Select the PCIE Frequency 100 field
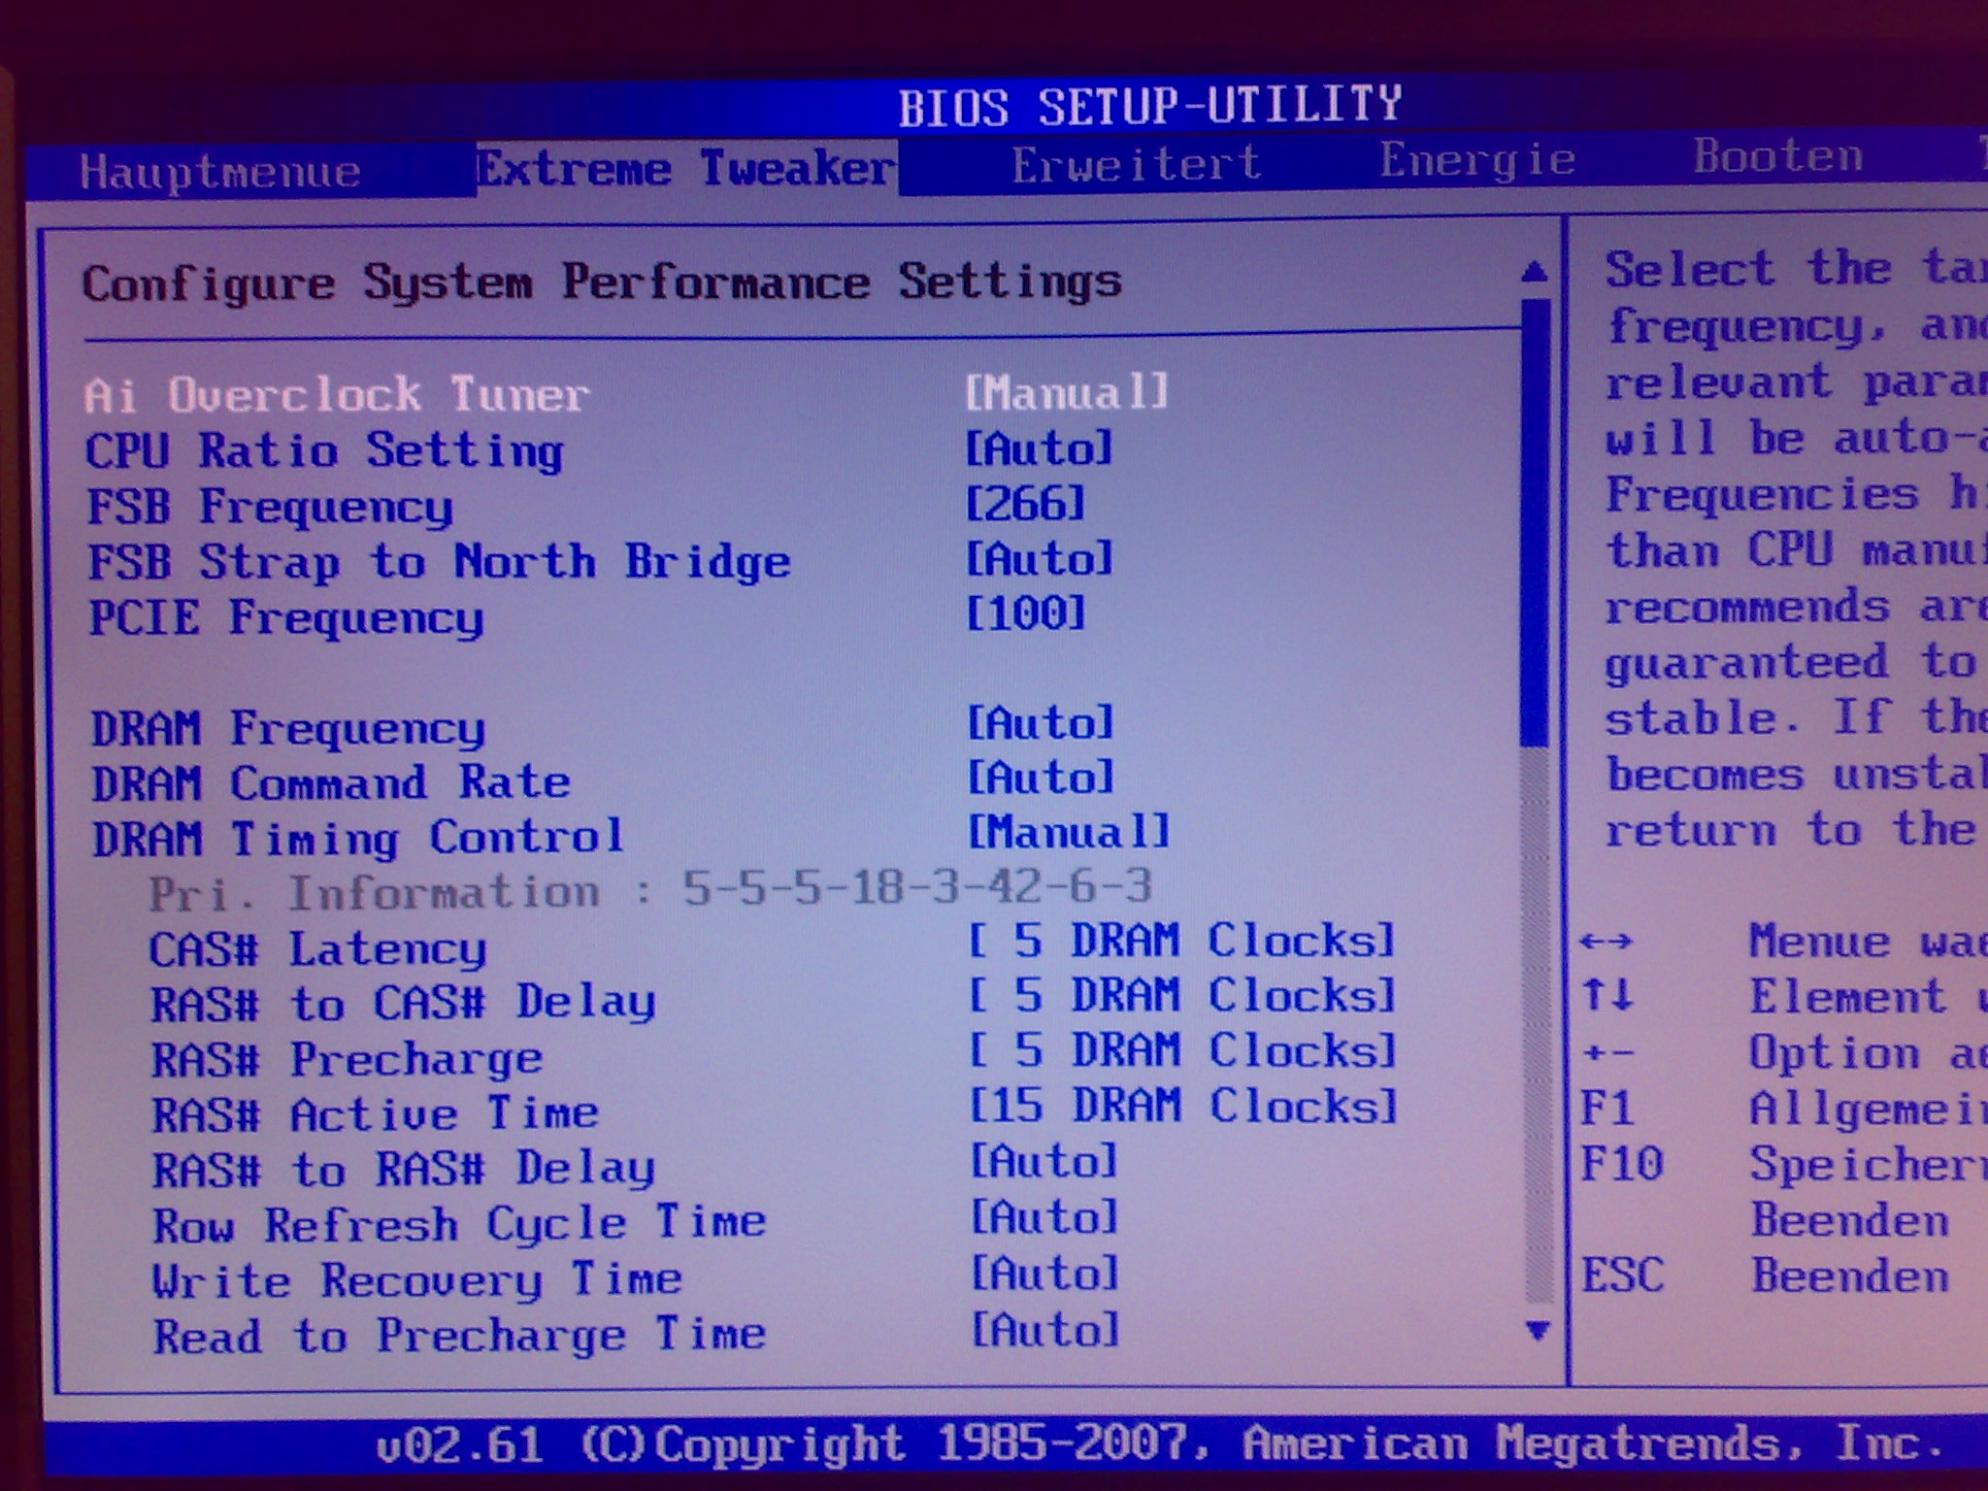The height and width of the screenshot is (1491, 1988). [x=1026, y=613]
